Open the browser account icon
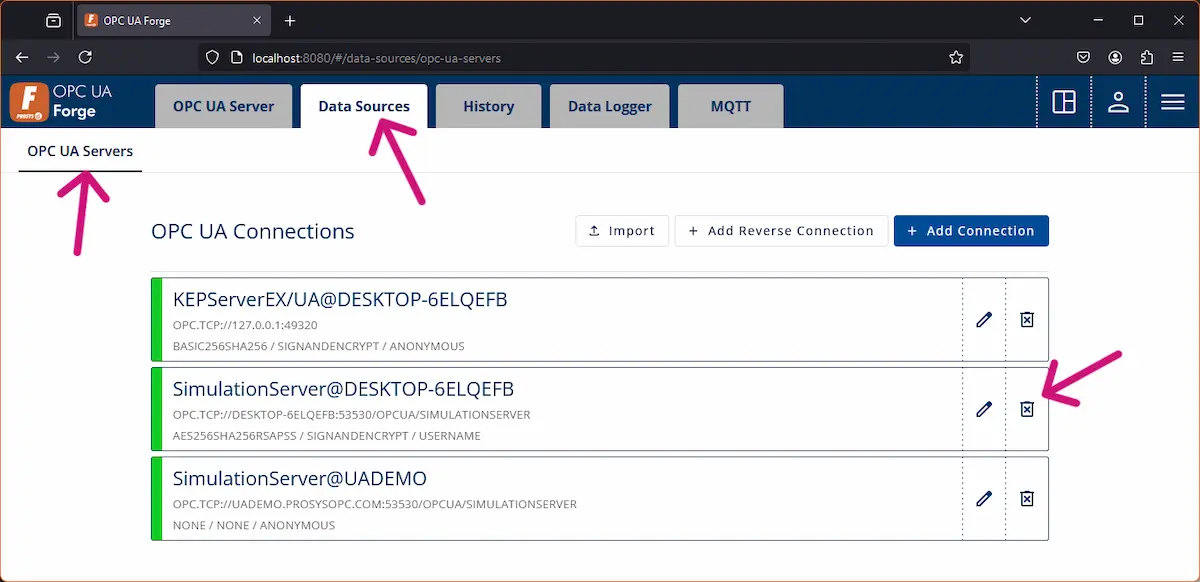 point(1115,58)
